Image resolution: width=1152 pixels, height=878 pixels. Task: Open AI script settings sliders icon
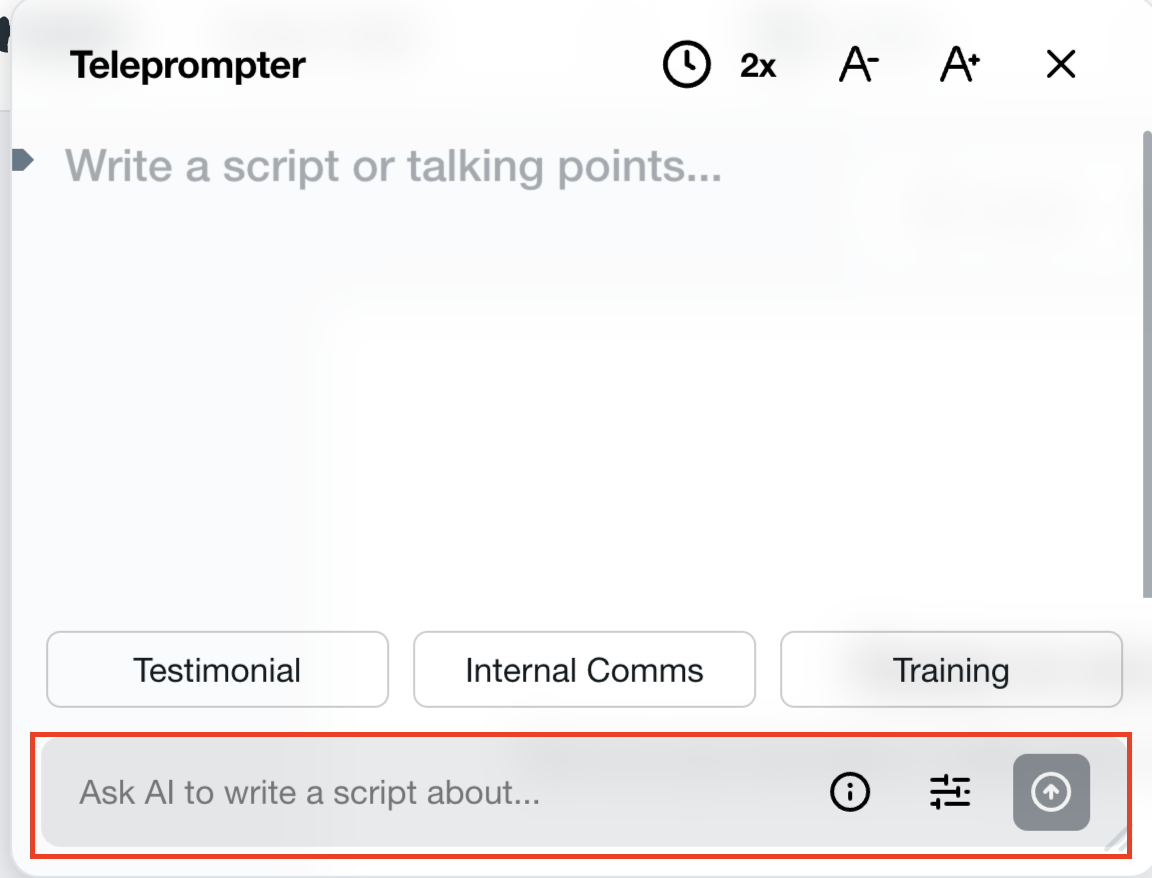950,793
